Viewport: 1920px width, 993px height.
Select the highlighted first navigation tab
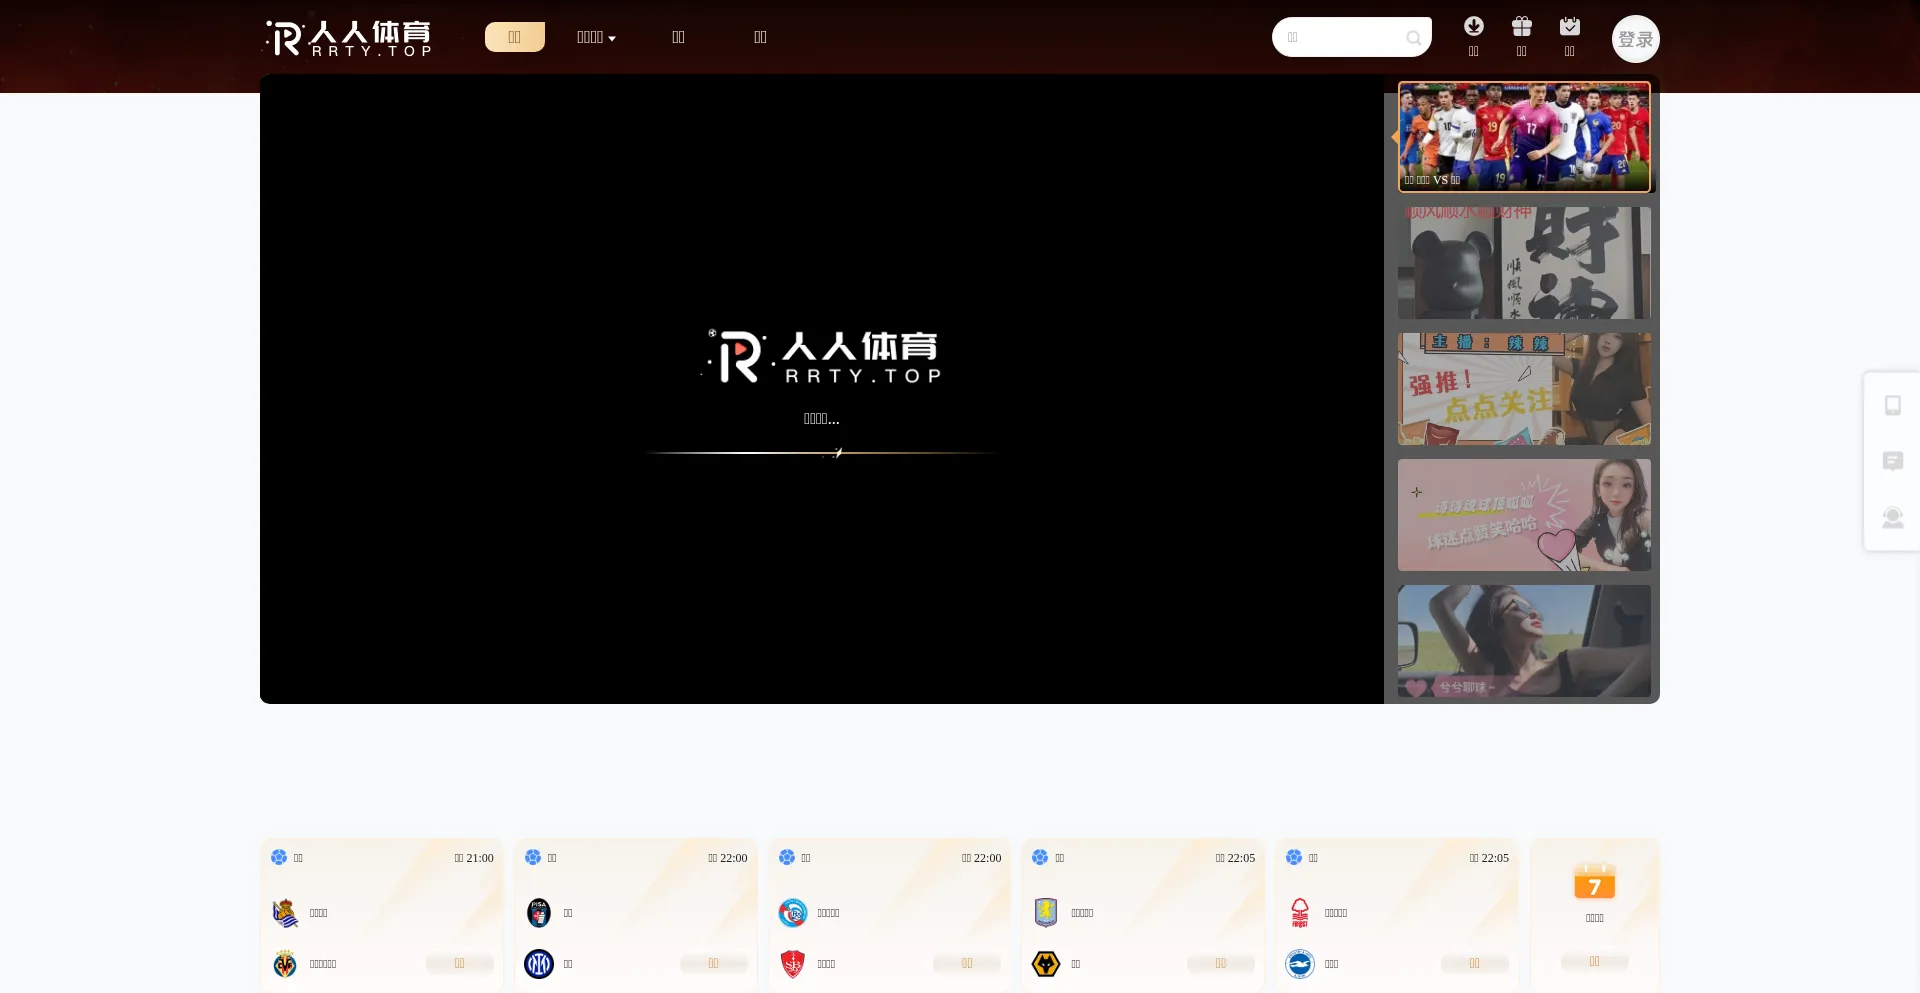coord(514,37)
